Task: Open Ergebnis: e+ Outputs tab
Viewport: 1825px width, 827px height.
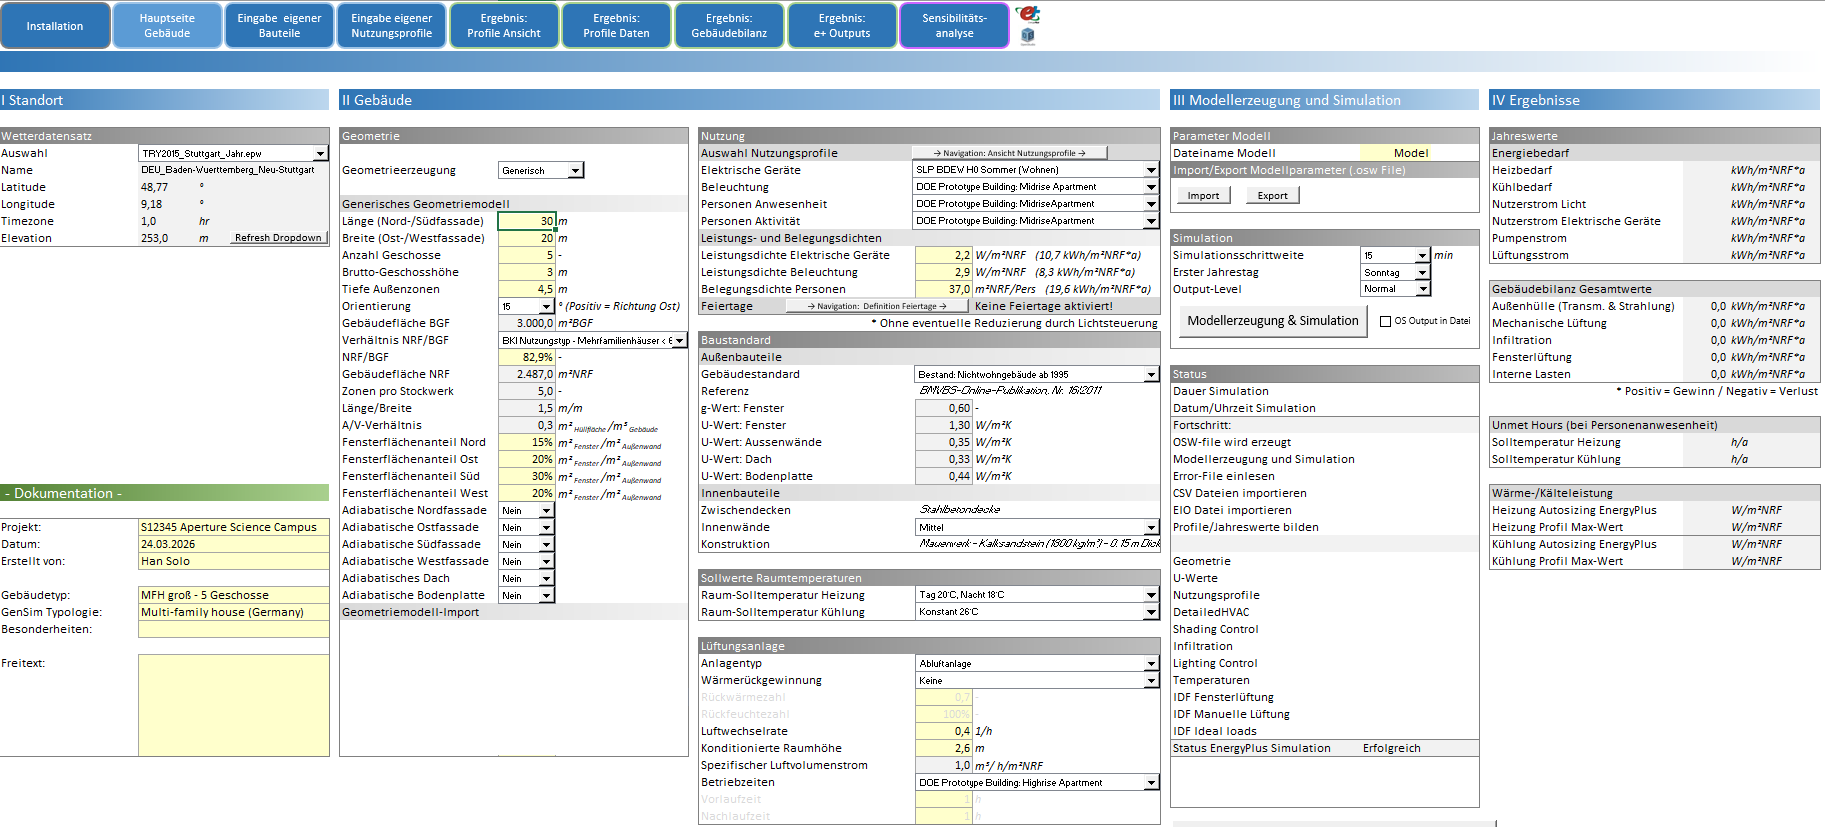Action: pos(842,26)
